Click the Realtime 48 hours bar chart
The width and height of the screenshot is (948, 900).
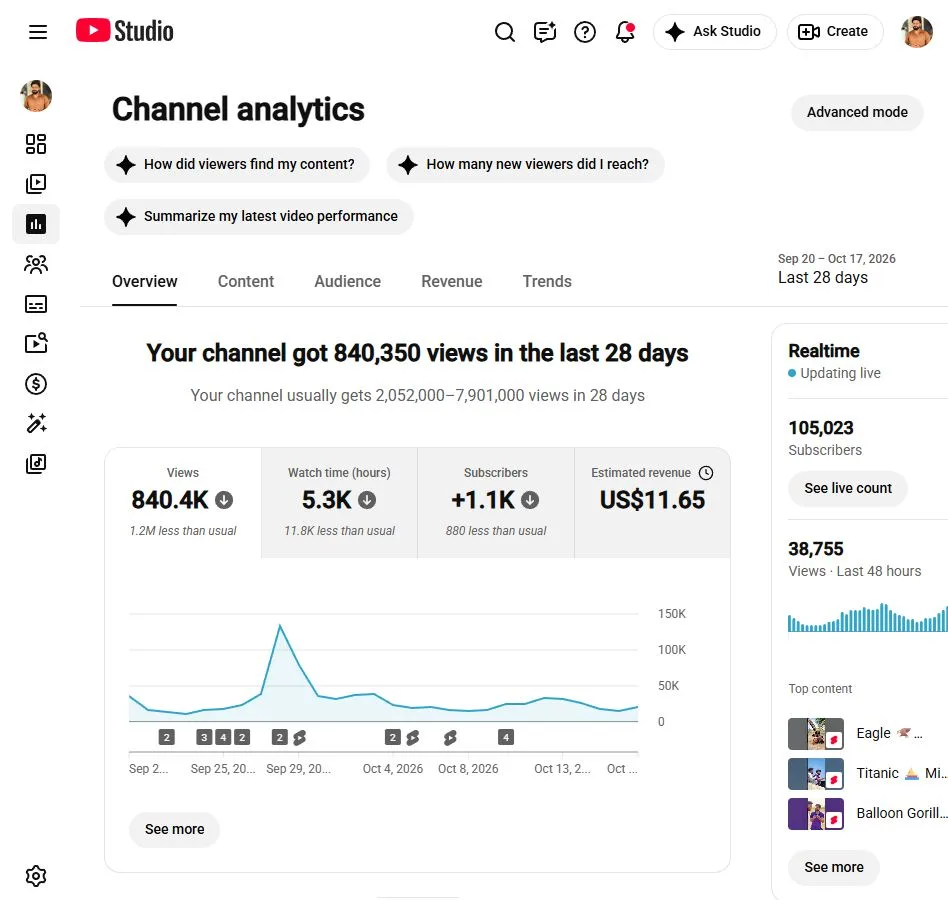pyautogui.click(x=868, y=618)
